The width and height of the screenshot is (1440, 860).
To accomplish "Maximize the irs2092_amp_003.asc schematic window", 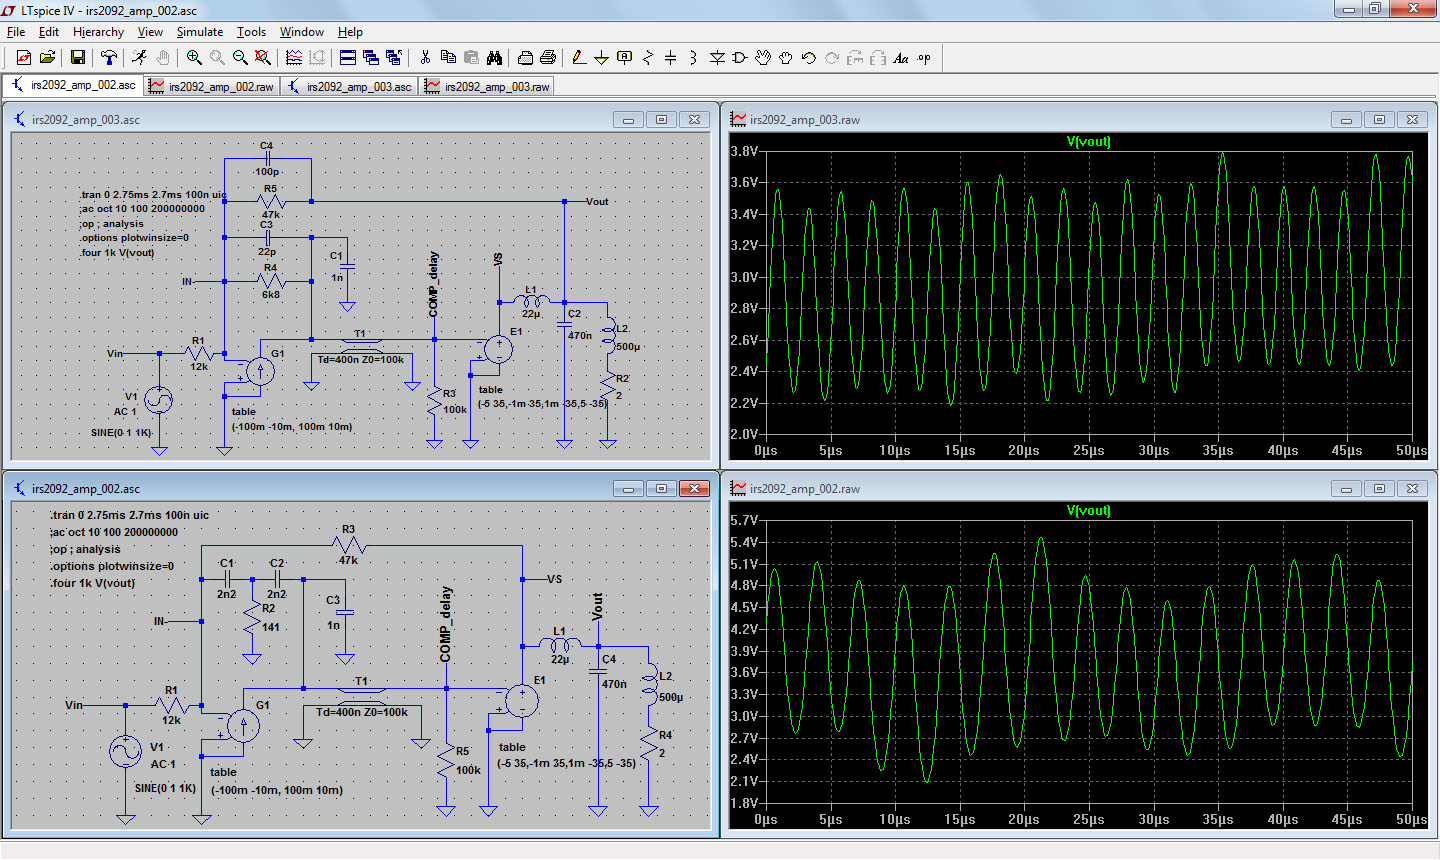I will coord(661,120).
